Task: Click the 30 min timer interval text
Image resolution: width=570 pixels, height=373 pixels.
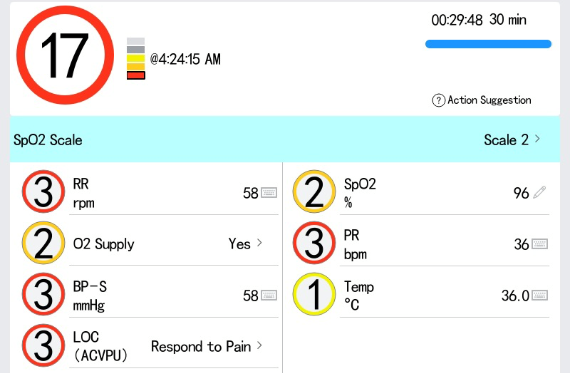Action: point(508,20)
